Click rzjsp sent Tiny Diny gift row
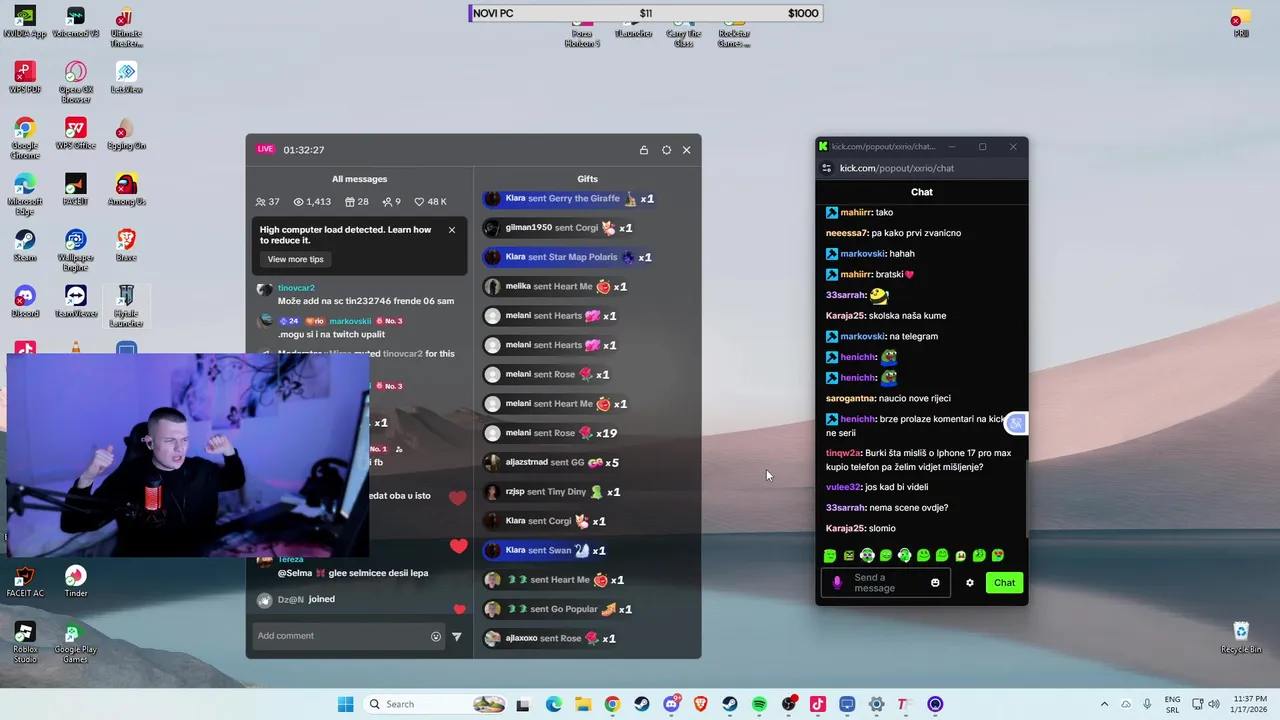 [552, 492]
